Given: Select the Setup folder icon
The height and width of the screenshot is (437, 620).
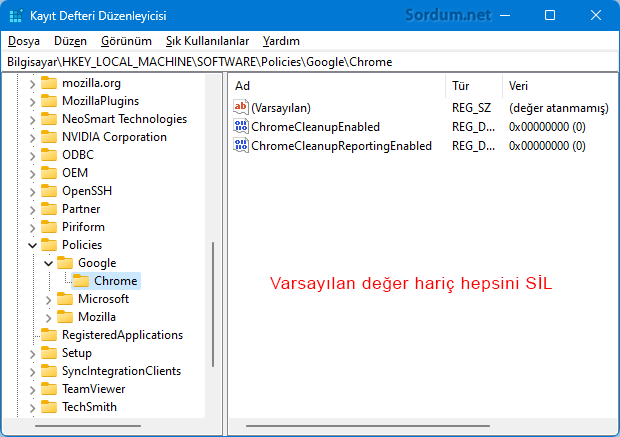Looking at the screenshot, I should (x=49, y=353).
